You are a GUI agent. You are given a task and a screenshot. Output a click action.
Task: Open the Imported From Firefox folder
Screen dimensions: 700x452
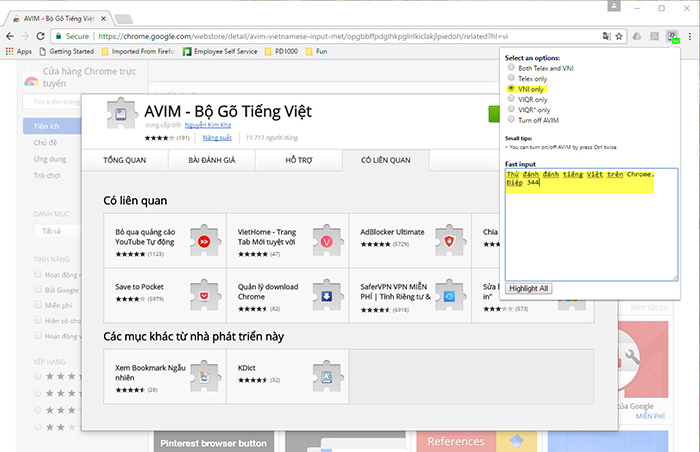tap(138, 51)
